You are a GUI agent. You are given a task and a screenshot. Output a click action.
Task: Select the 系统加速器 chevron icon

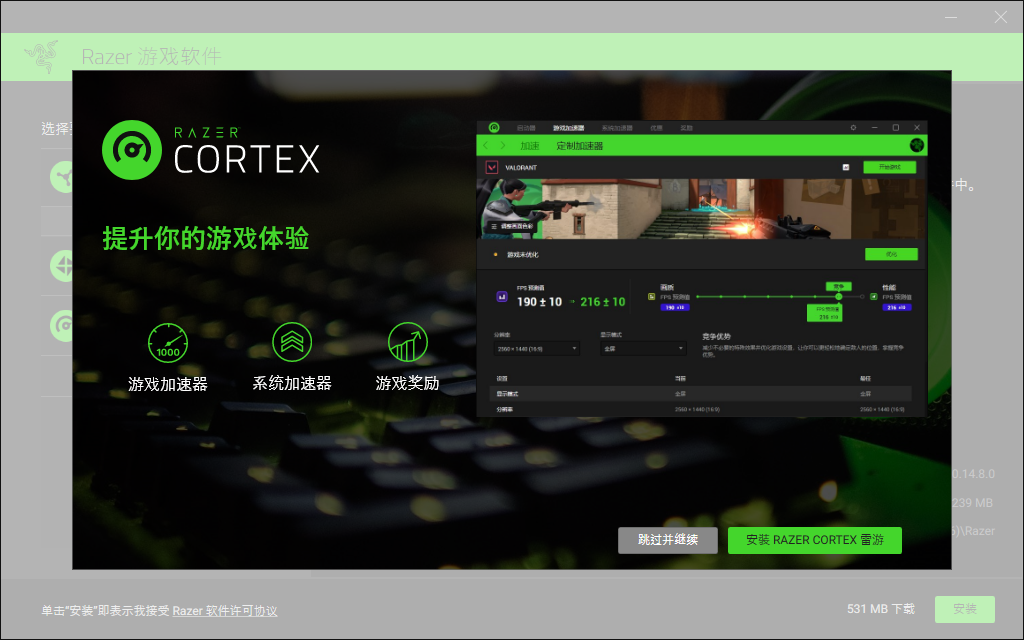point(292,342)
